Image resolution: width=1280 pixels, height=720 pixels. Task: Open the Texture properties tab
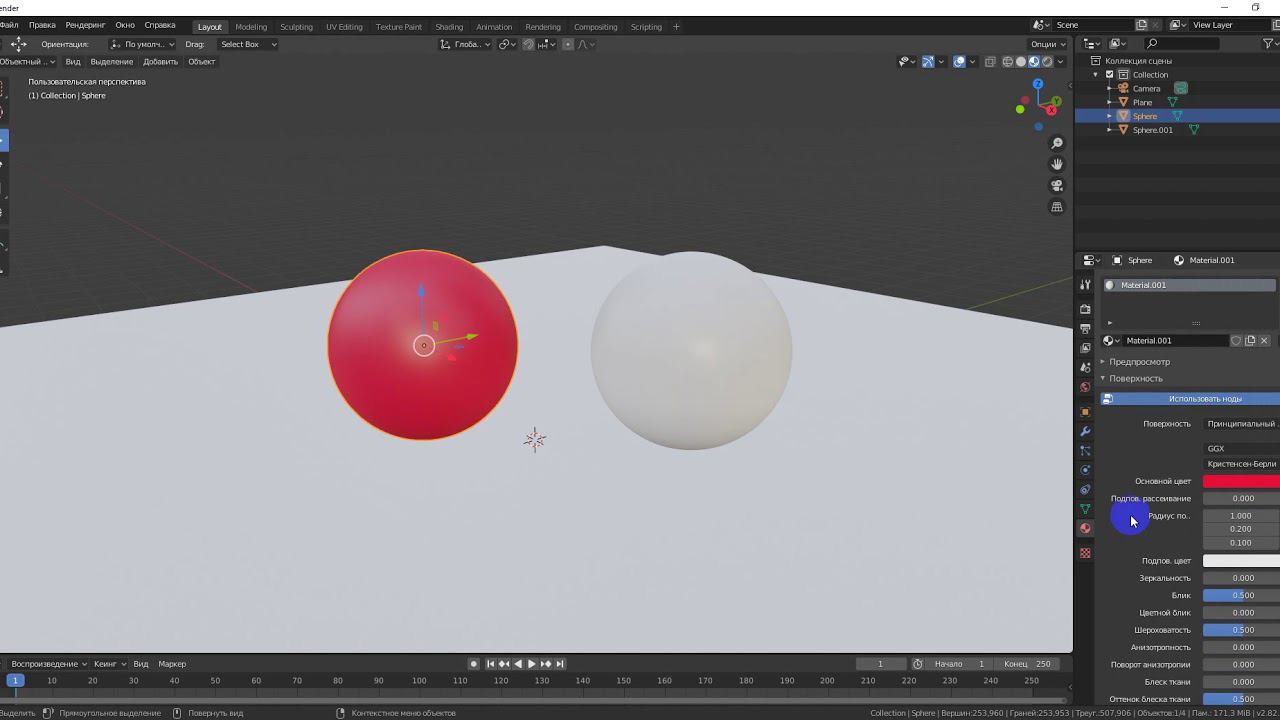click(x=1085, y=553)
